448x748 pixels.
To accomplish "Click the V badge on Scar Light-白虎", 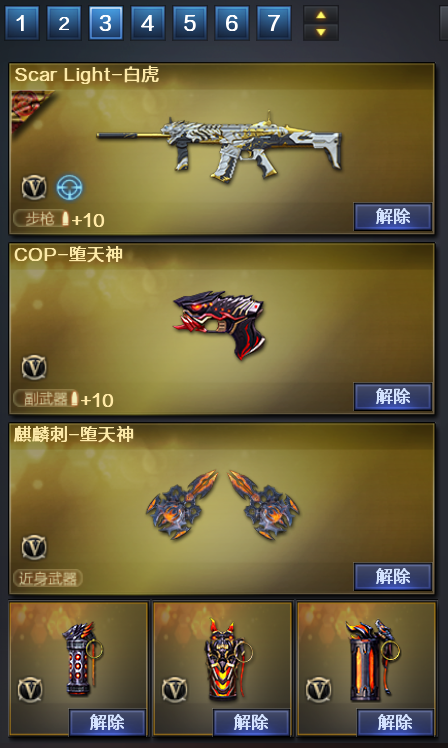I will [34, 187].
